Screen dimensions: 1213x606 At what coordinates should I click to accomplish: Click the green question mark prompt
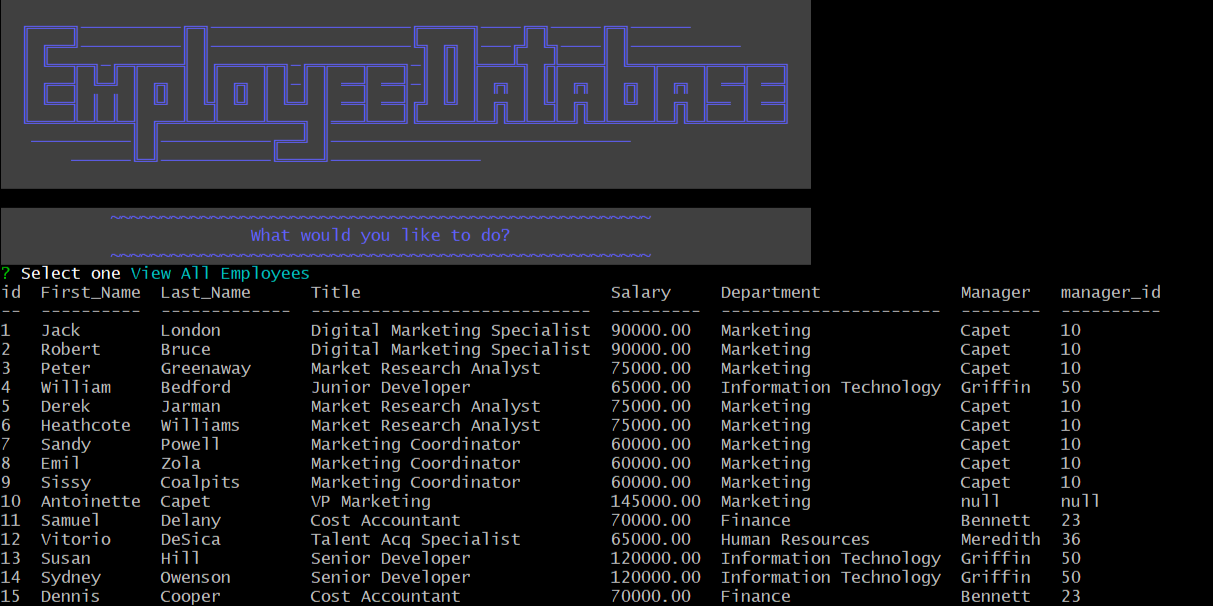(7, 272)
